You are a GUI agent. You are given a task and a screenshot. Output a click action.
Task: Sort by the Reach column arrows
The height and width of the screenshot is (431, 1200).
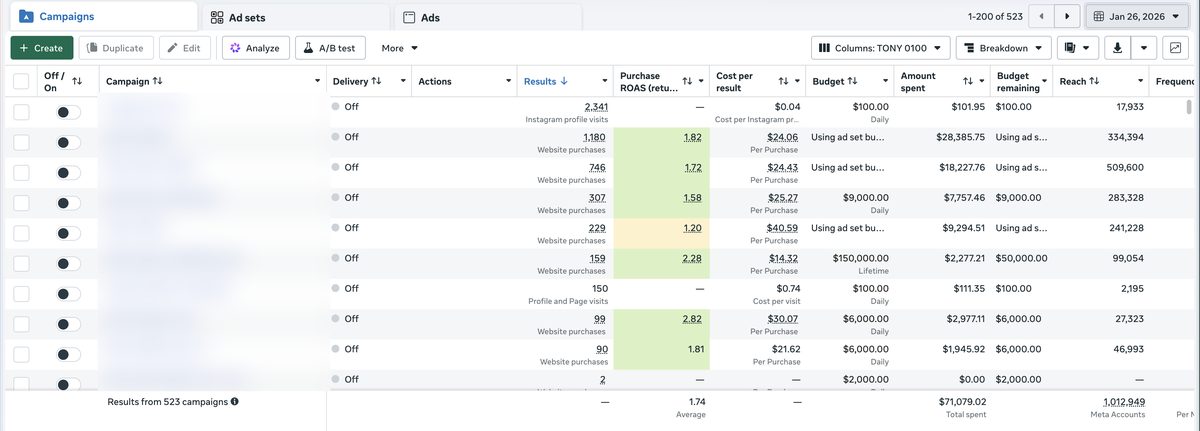1094,81
